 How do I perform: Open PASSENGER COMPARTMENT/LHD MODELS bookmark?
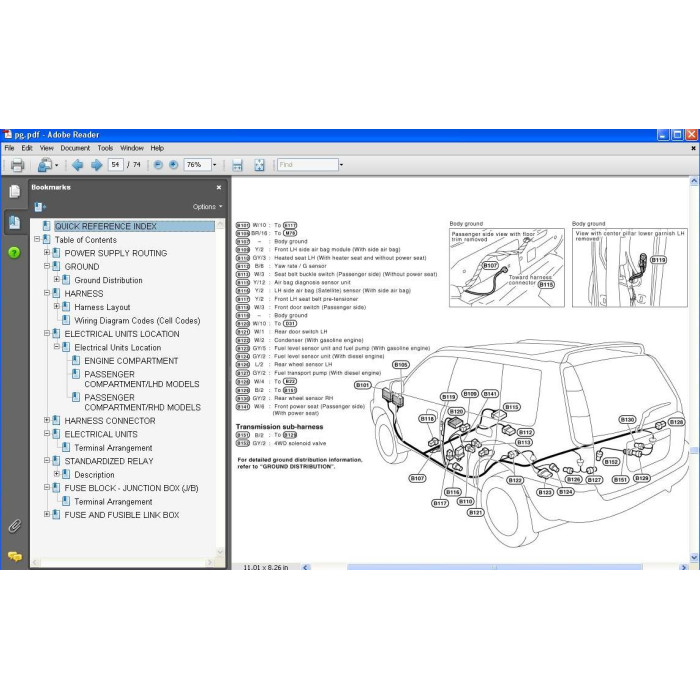click(142, 379)
